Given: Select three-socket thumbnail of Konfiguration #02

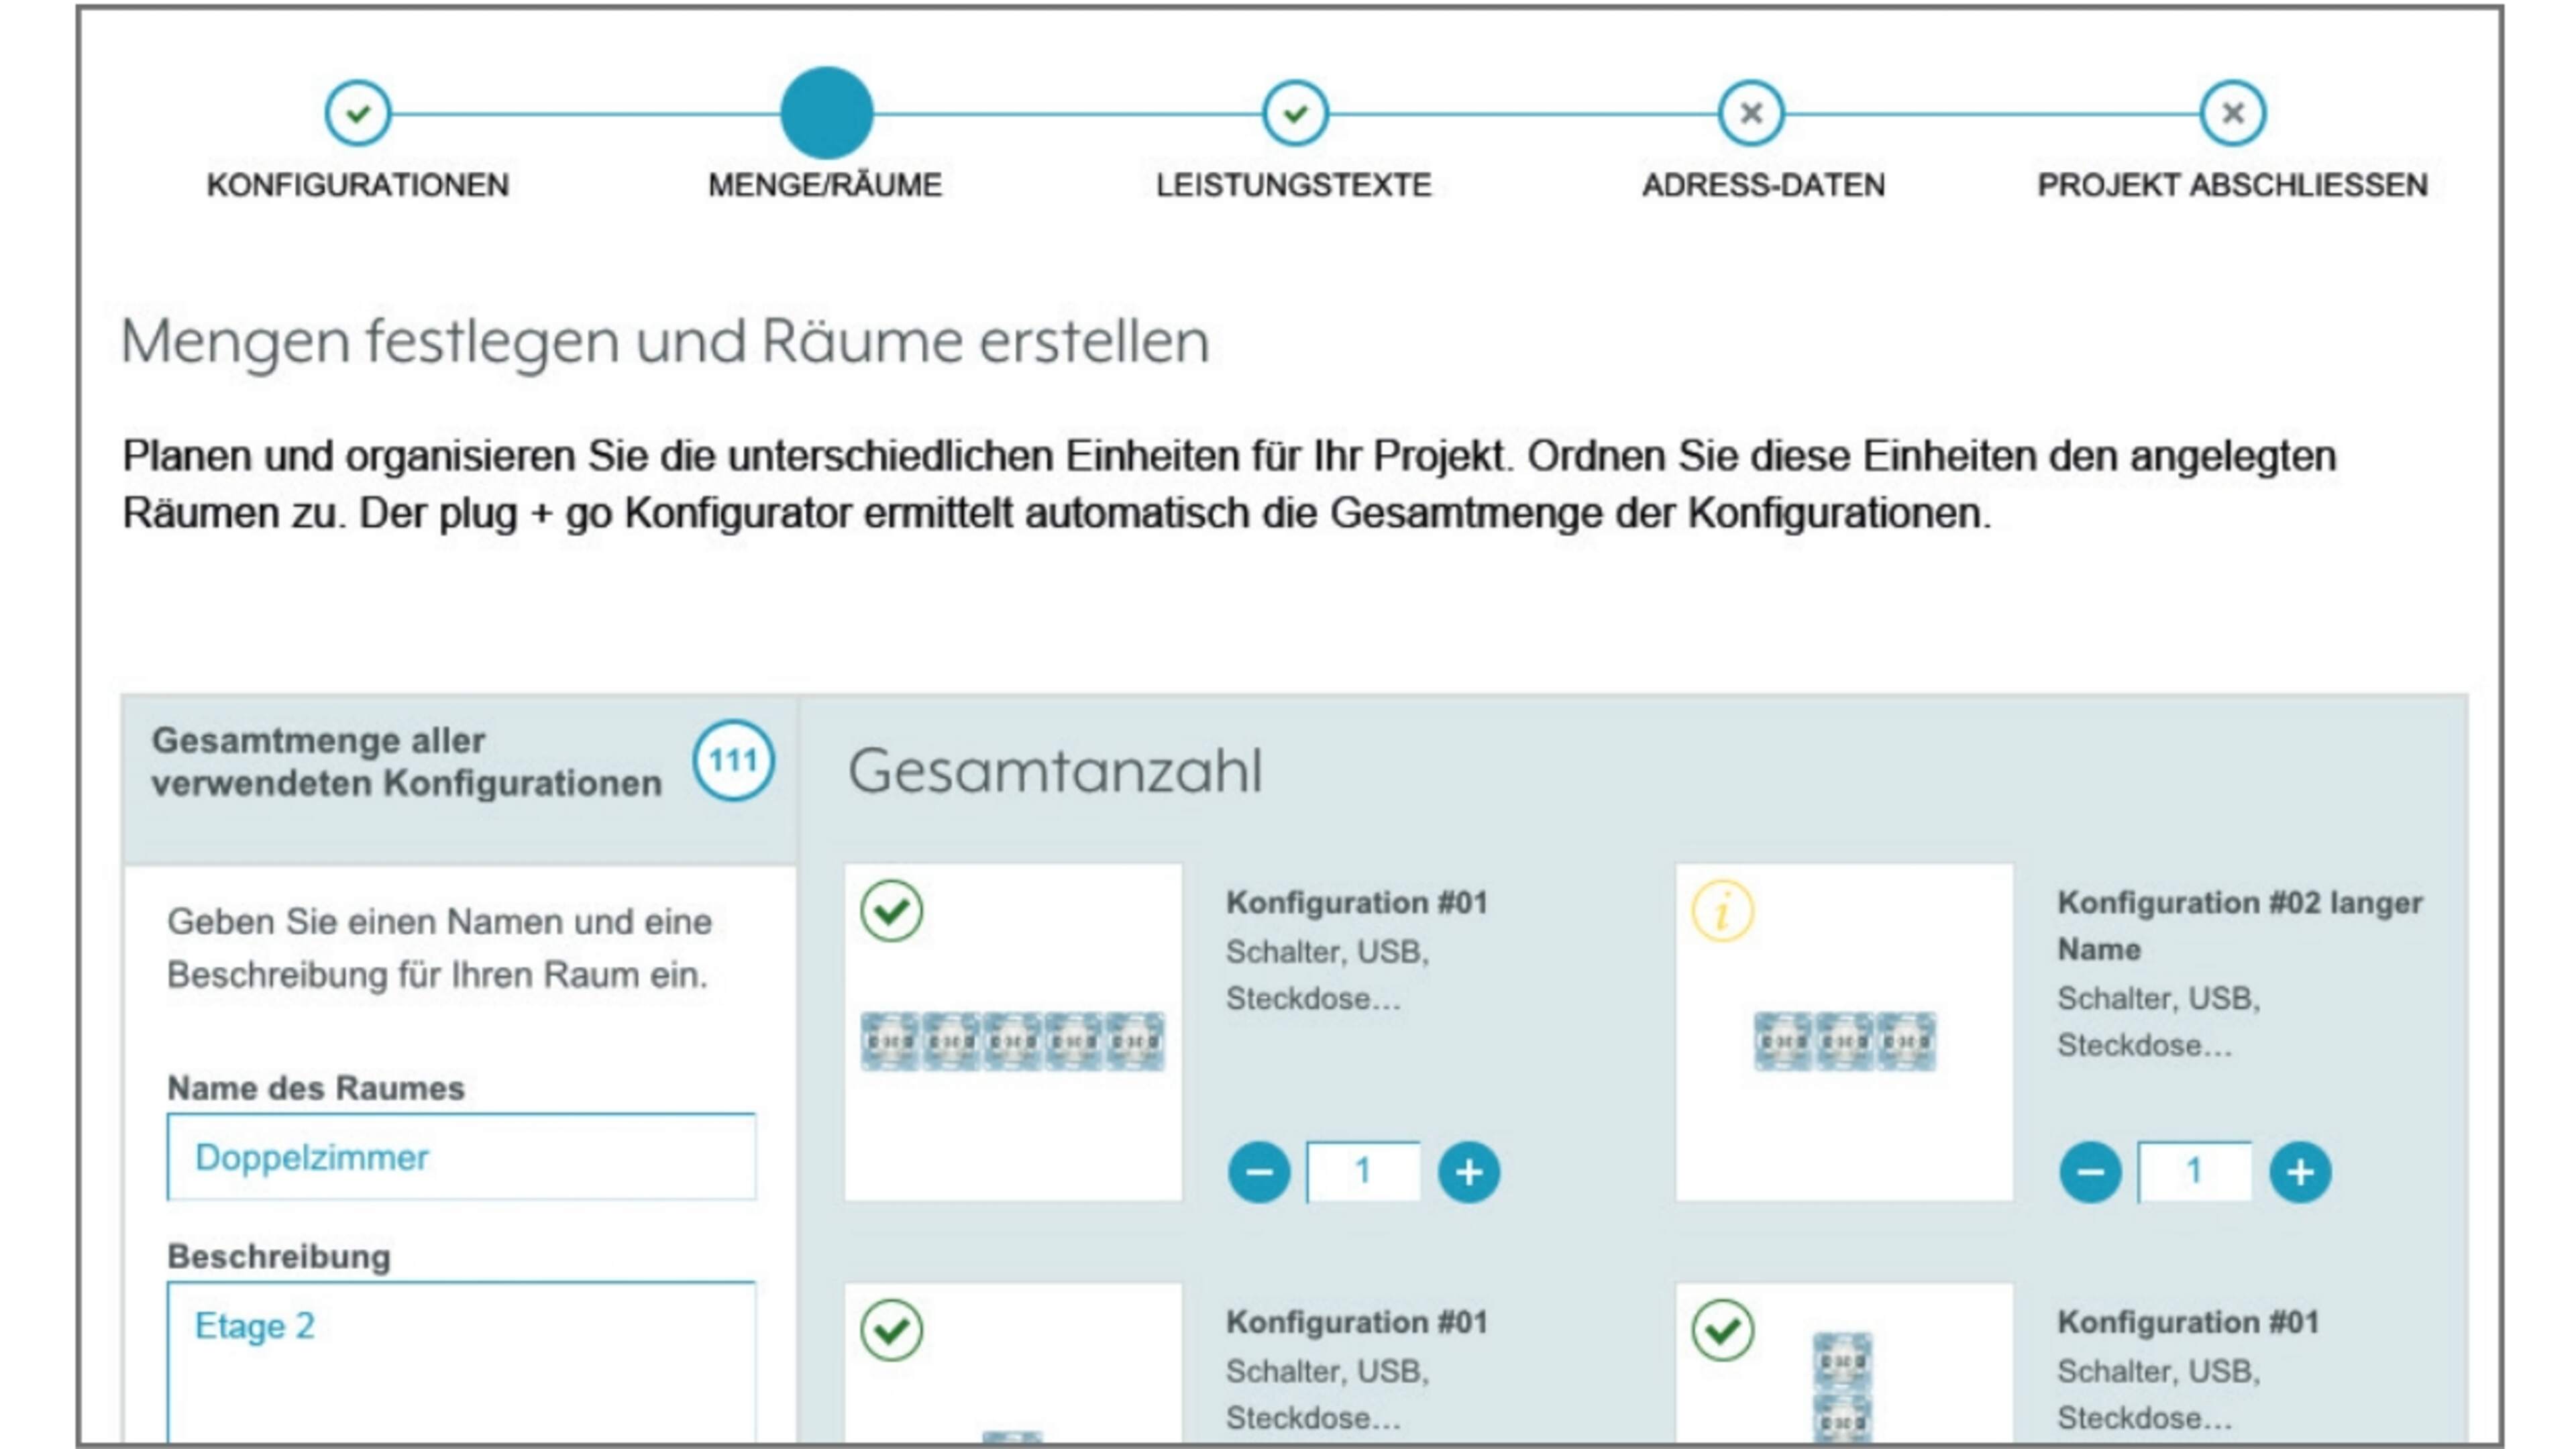Looking at the screenshot, I should (1844, 1041).
